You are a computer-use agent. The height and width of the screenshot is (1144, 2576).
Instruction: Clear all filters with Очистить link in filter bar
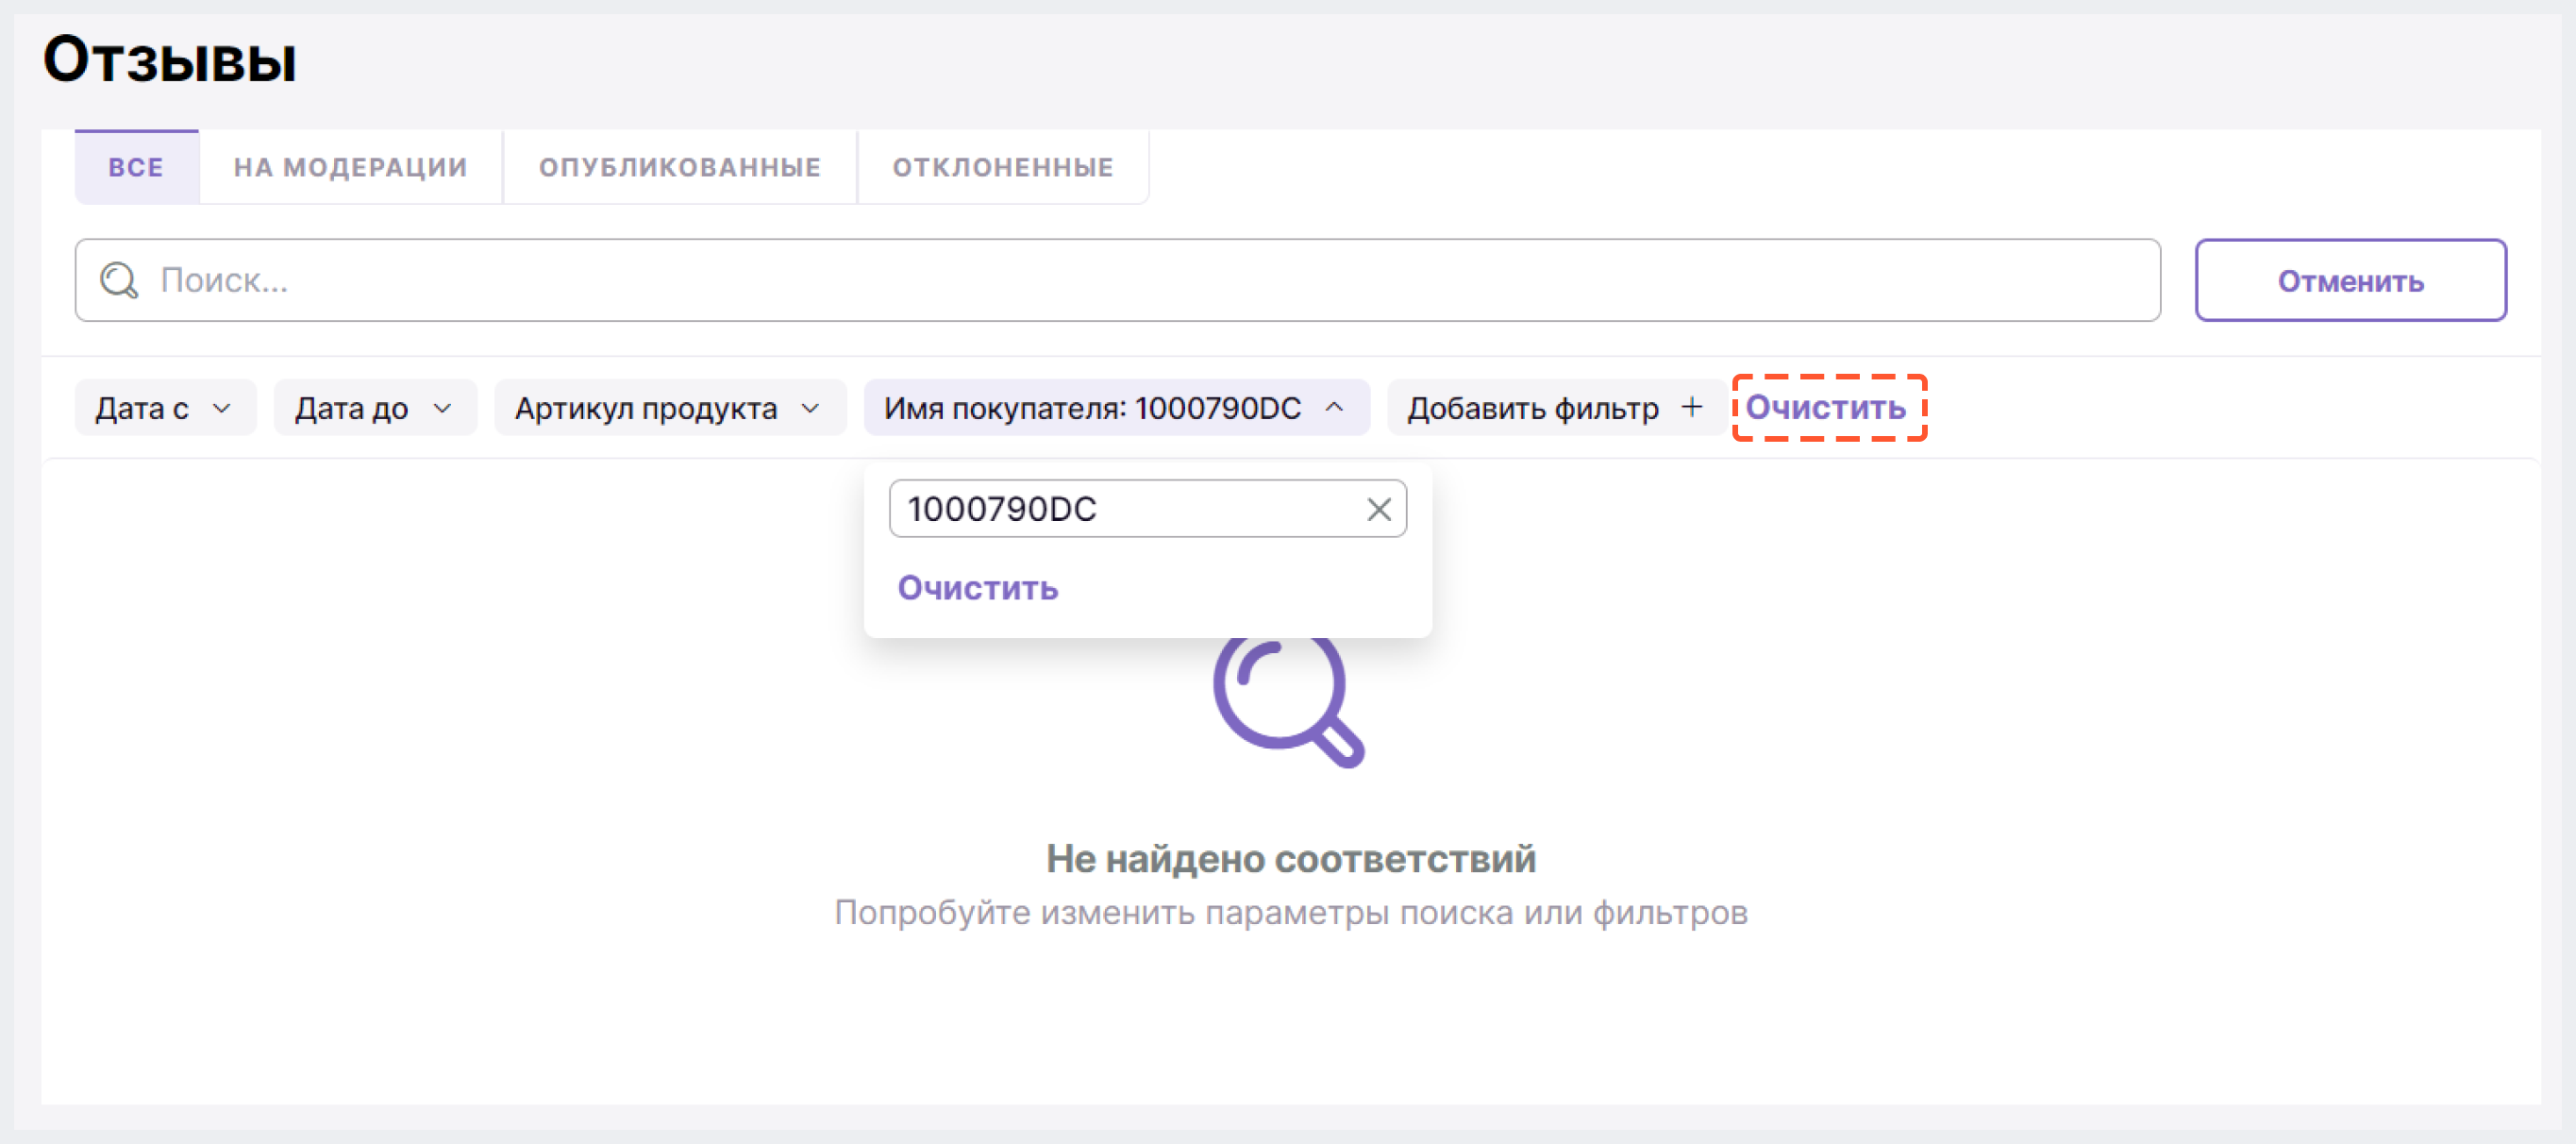click(x=1826, y=408)
